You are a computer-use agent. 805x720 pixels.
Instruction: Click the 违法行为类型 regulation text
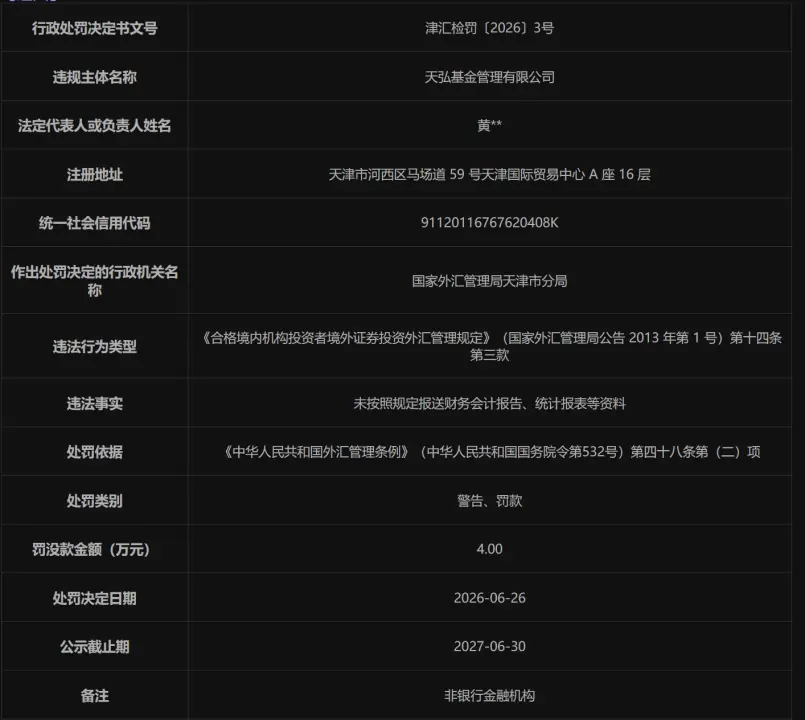pyautogui.click(x=489, y=346)
